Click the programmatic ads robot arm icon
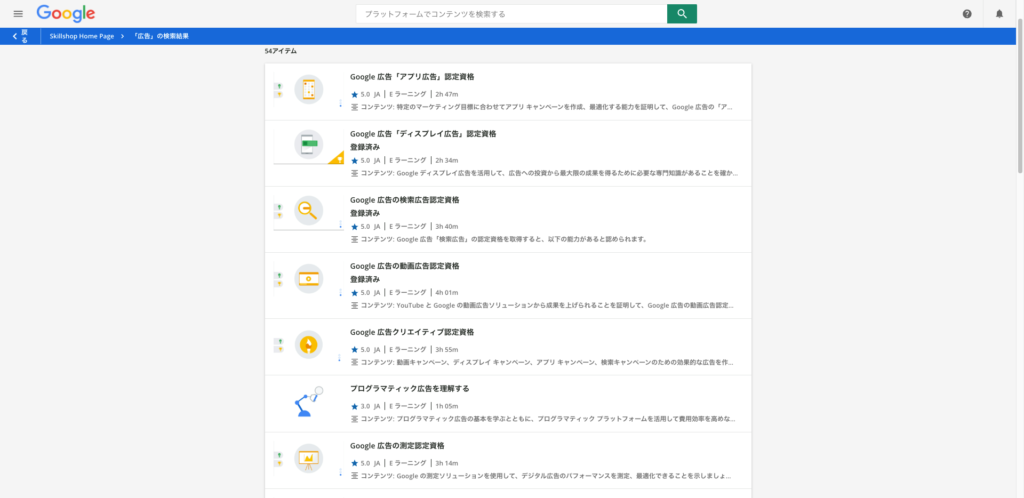This screenshot has height=498, width=1024. coord(309,401)
